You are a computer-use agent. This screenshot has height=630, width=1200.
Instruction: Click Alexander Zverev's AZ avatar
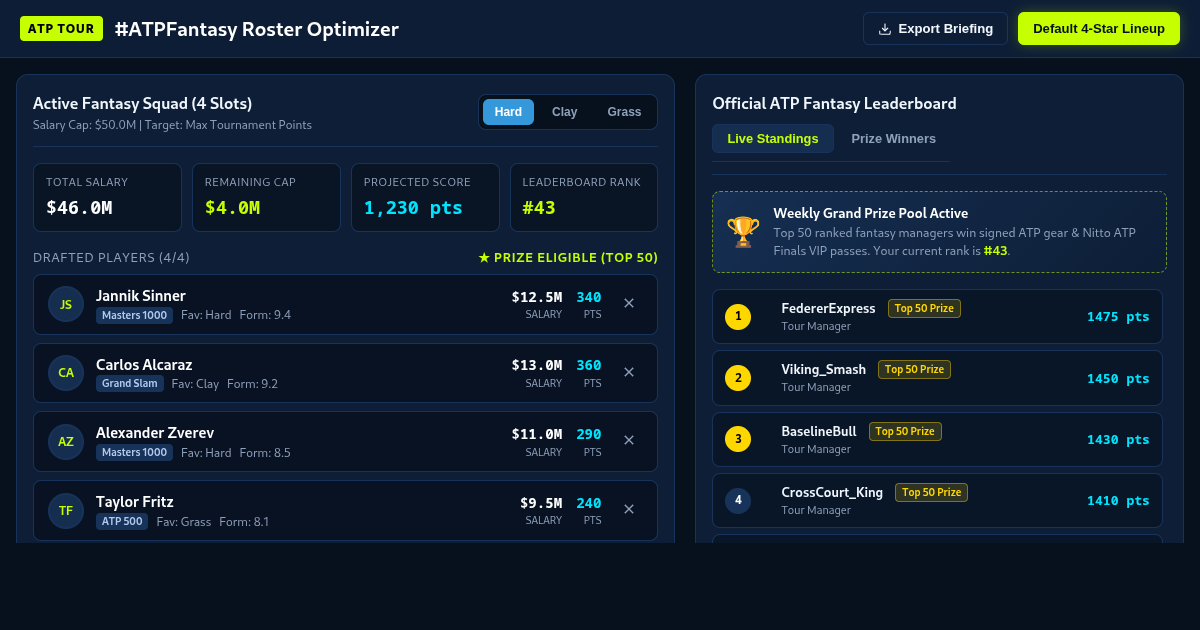[66, 441]
